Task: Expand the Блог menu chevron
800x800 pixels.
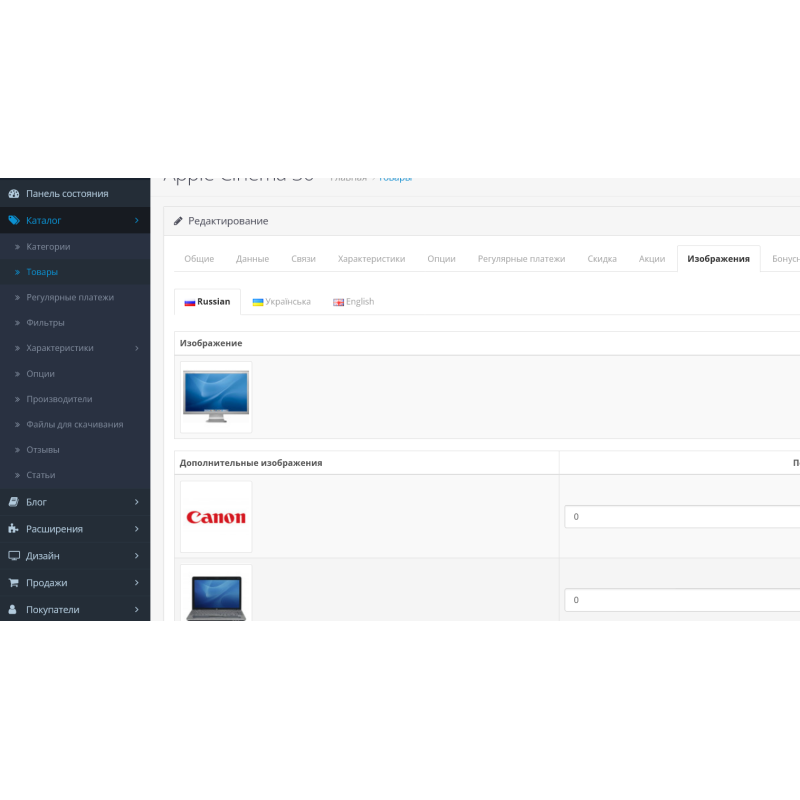Action: coord(136,502)
